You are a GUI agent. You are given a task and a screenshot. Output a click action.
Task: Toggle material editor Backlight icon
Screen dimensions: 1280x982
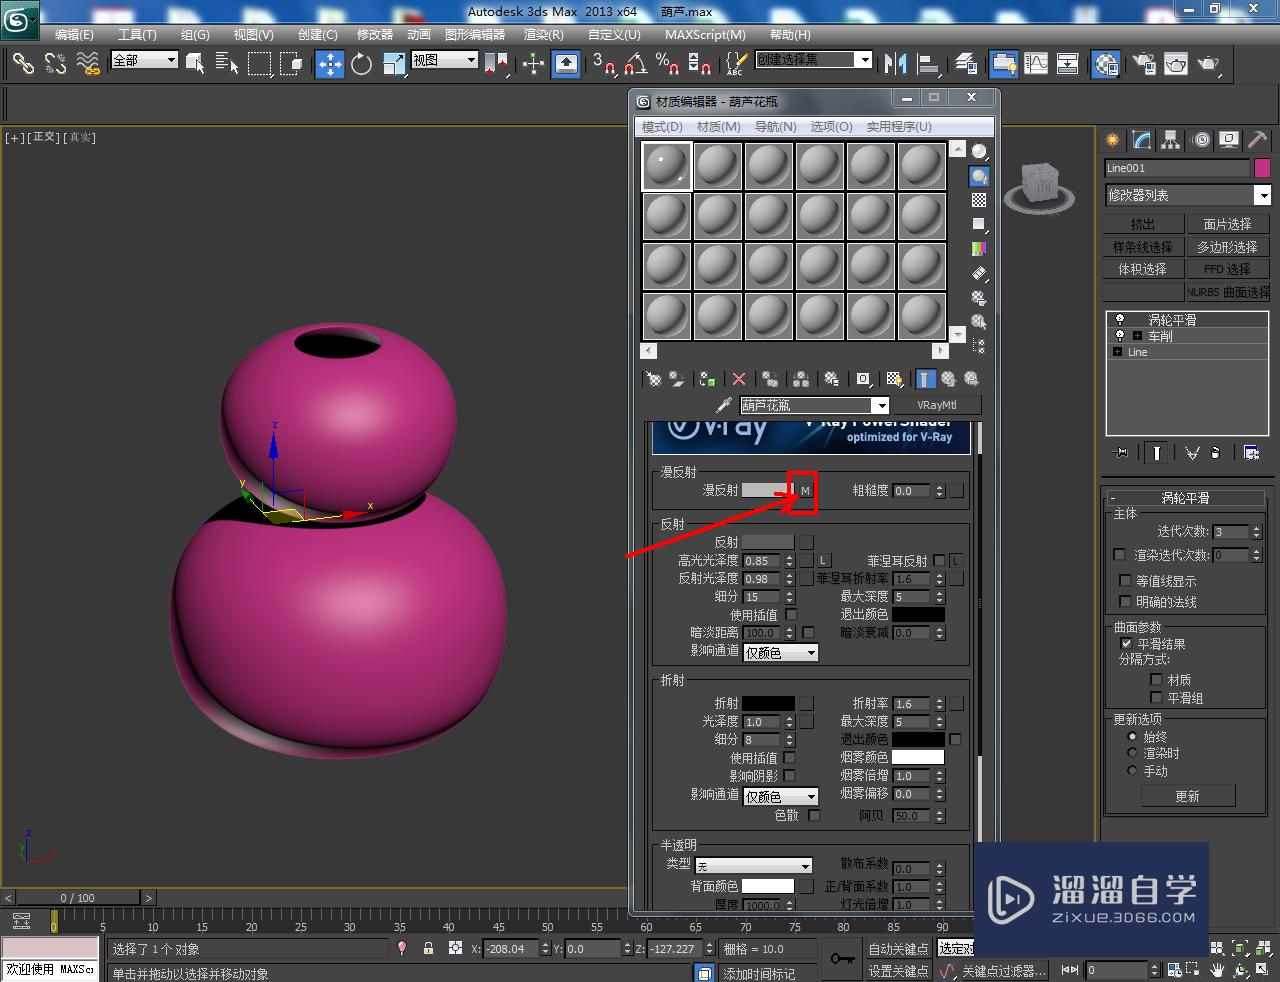tap(979, 176)
